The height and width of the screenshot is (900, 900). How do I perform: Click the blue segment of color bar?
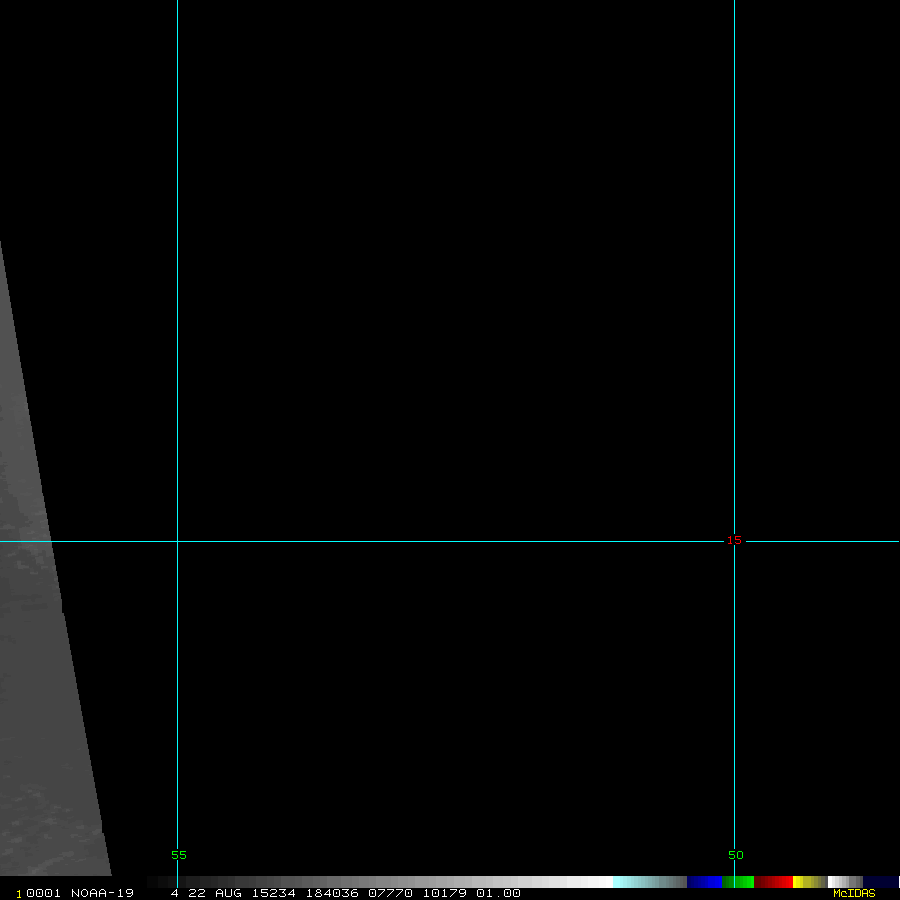click(704, 882)
